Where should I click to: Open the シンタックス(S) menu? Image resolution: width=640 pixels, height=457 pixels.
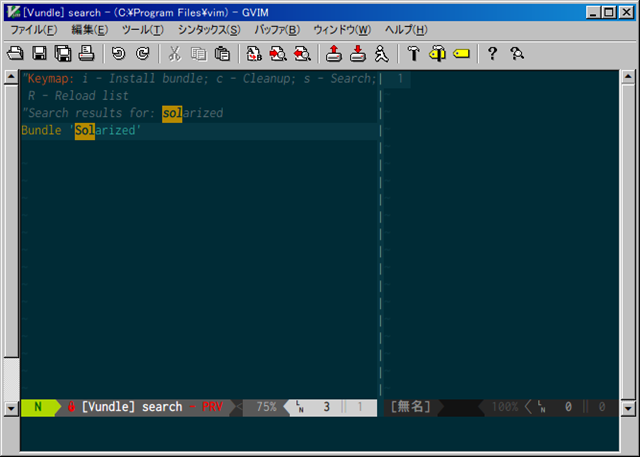coord(209,30)
